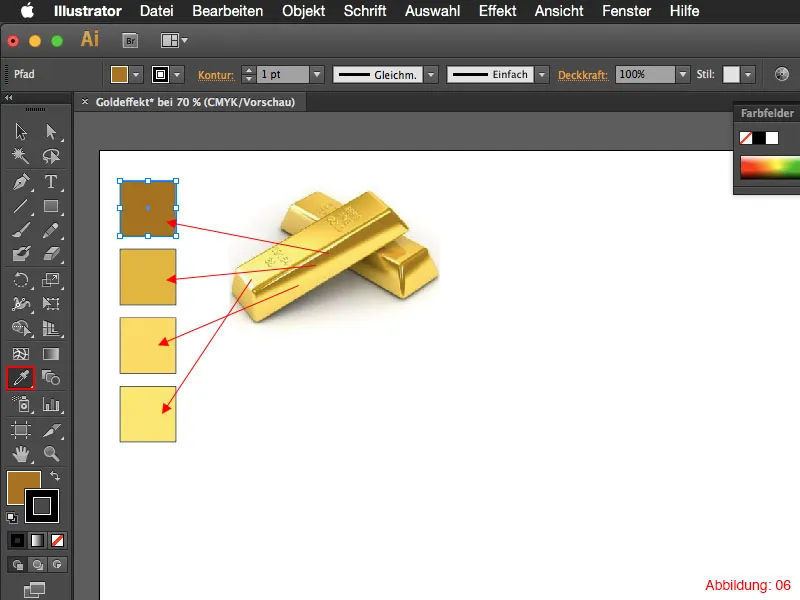Select the Mesh tool
Viewport: 800px width, 600px height.
pyautogui.click(x=21, y=354)
